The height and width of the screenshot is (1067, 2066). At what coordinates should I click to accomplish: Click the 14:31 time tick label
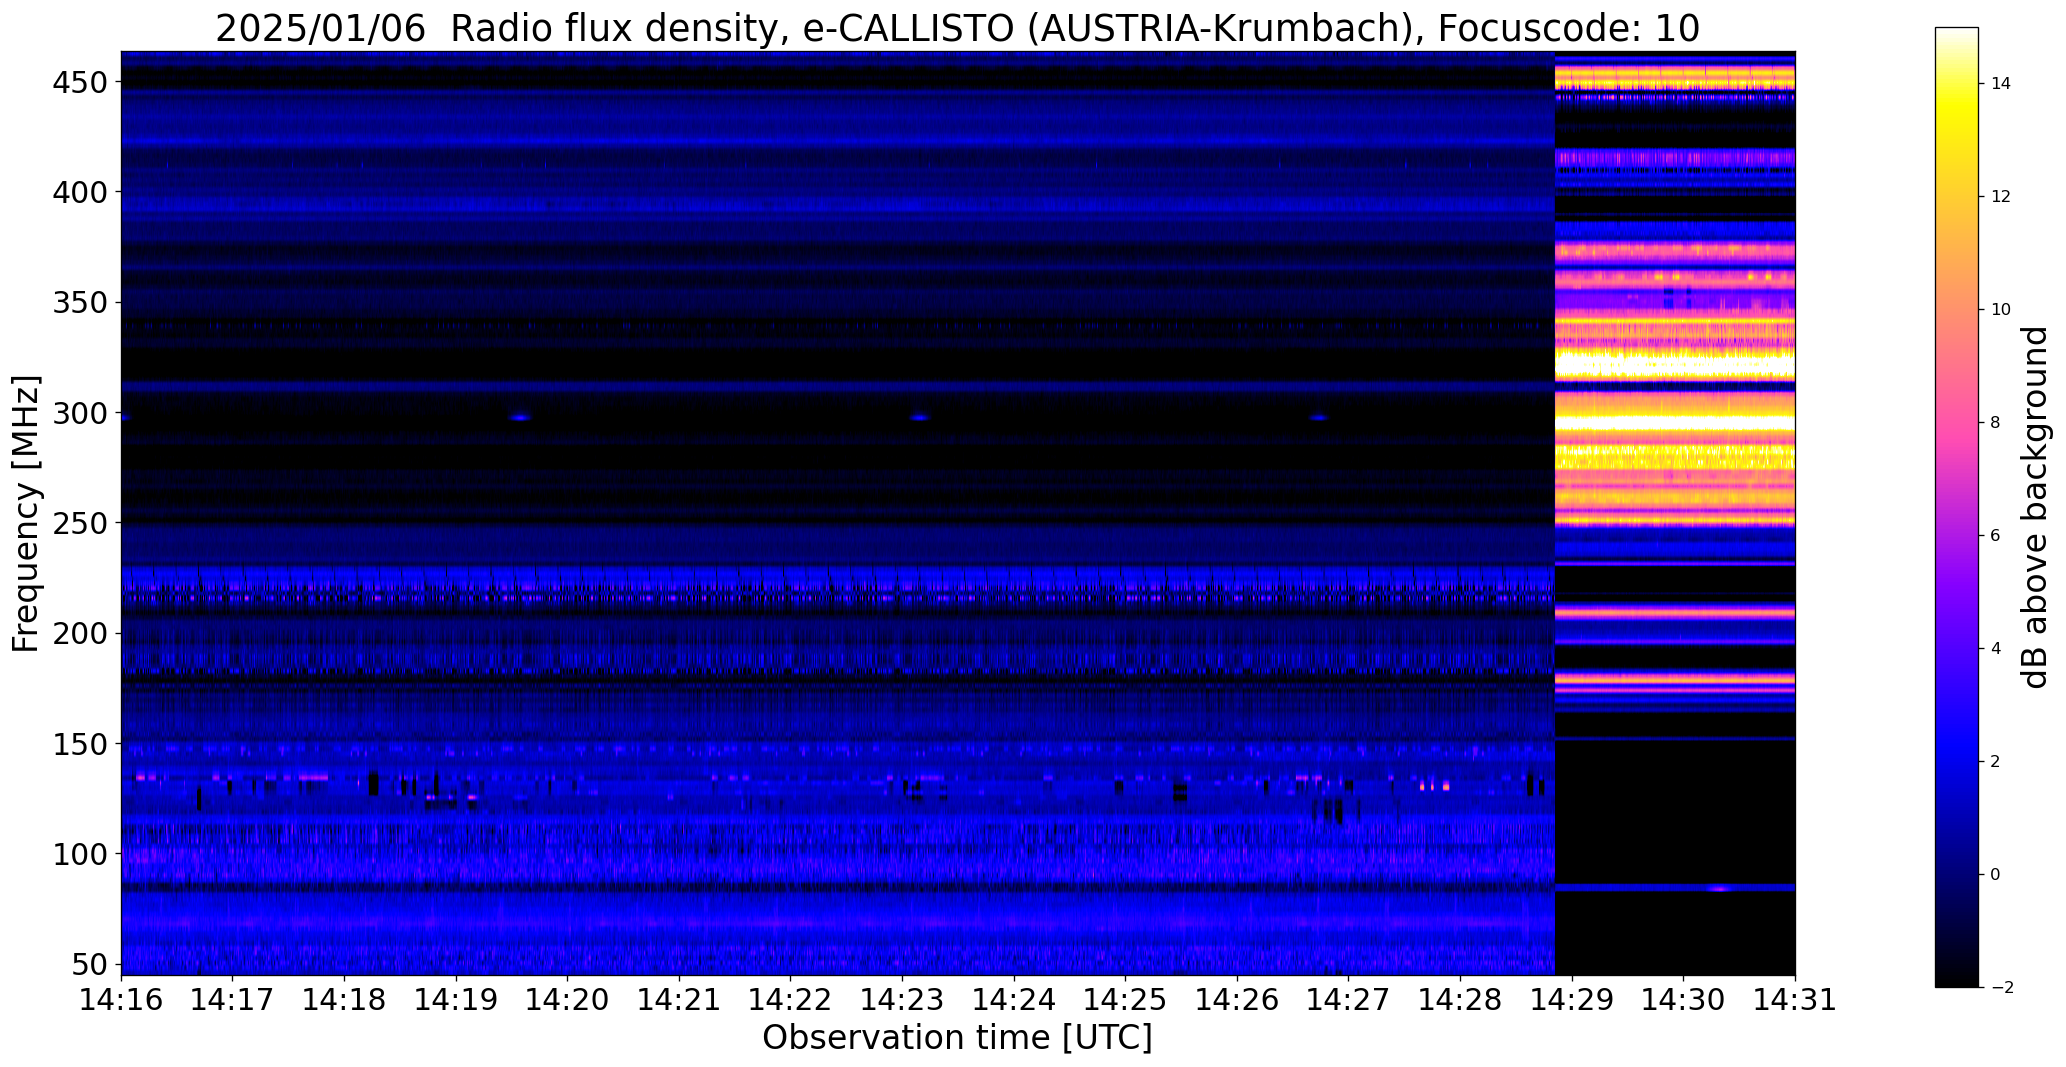pyautogui.click(x=1795, y=1000)
